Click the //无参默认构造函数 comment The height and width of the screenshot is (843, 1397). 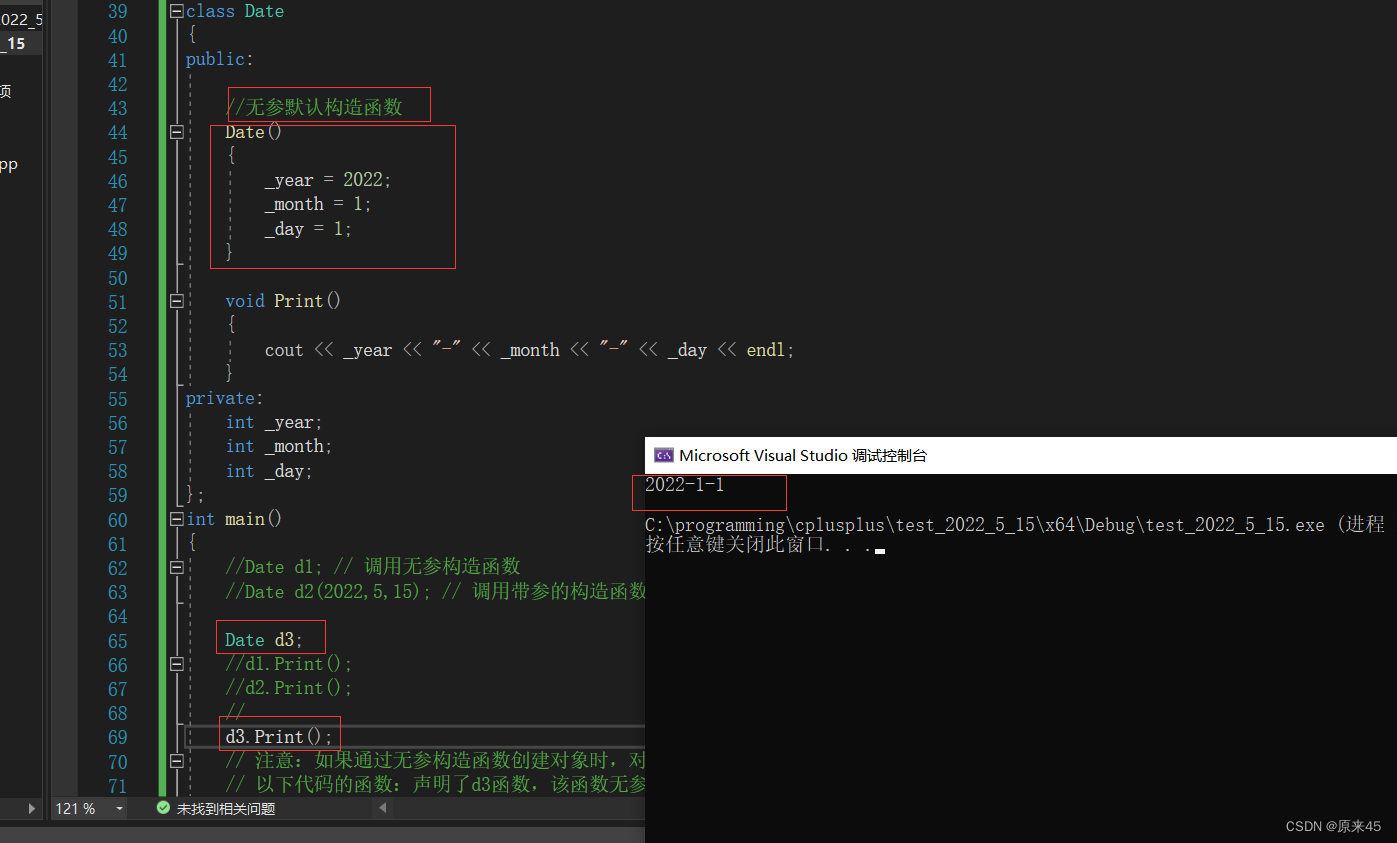(x=314, y=107)
